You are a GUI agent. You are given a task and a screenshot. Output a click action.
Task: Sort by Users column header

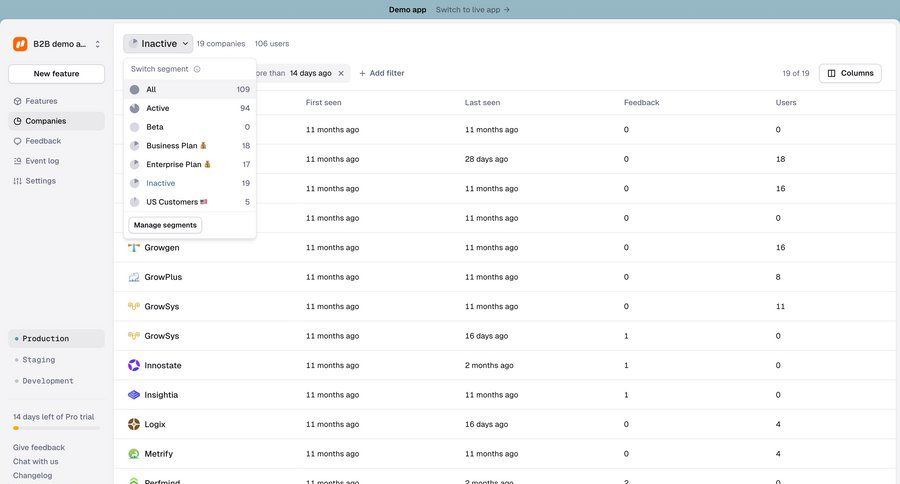pyautogui.click(x=786, y=103)
